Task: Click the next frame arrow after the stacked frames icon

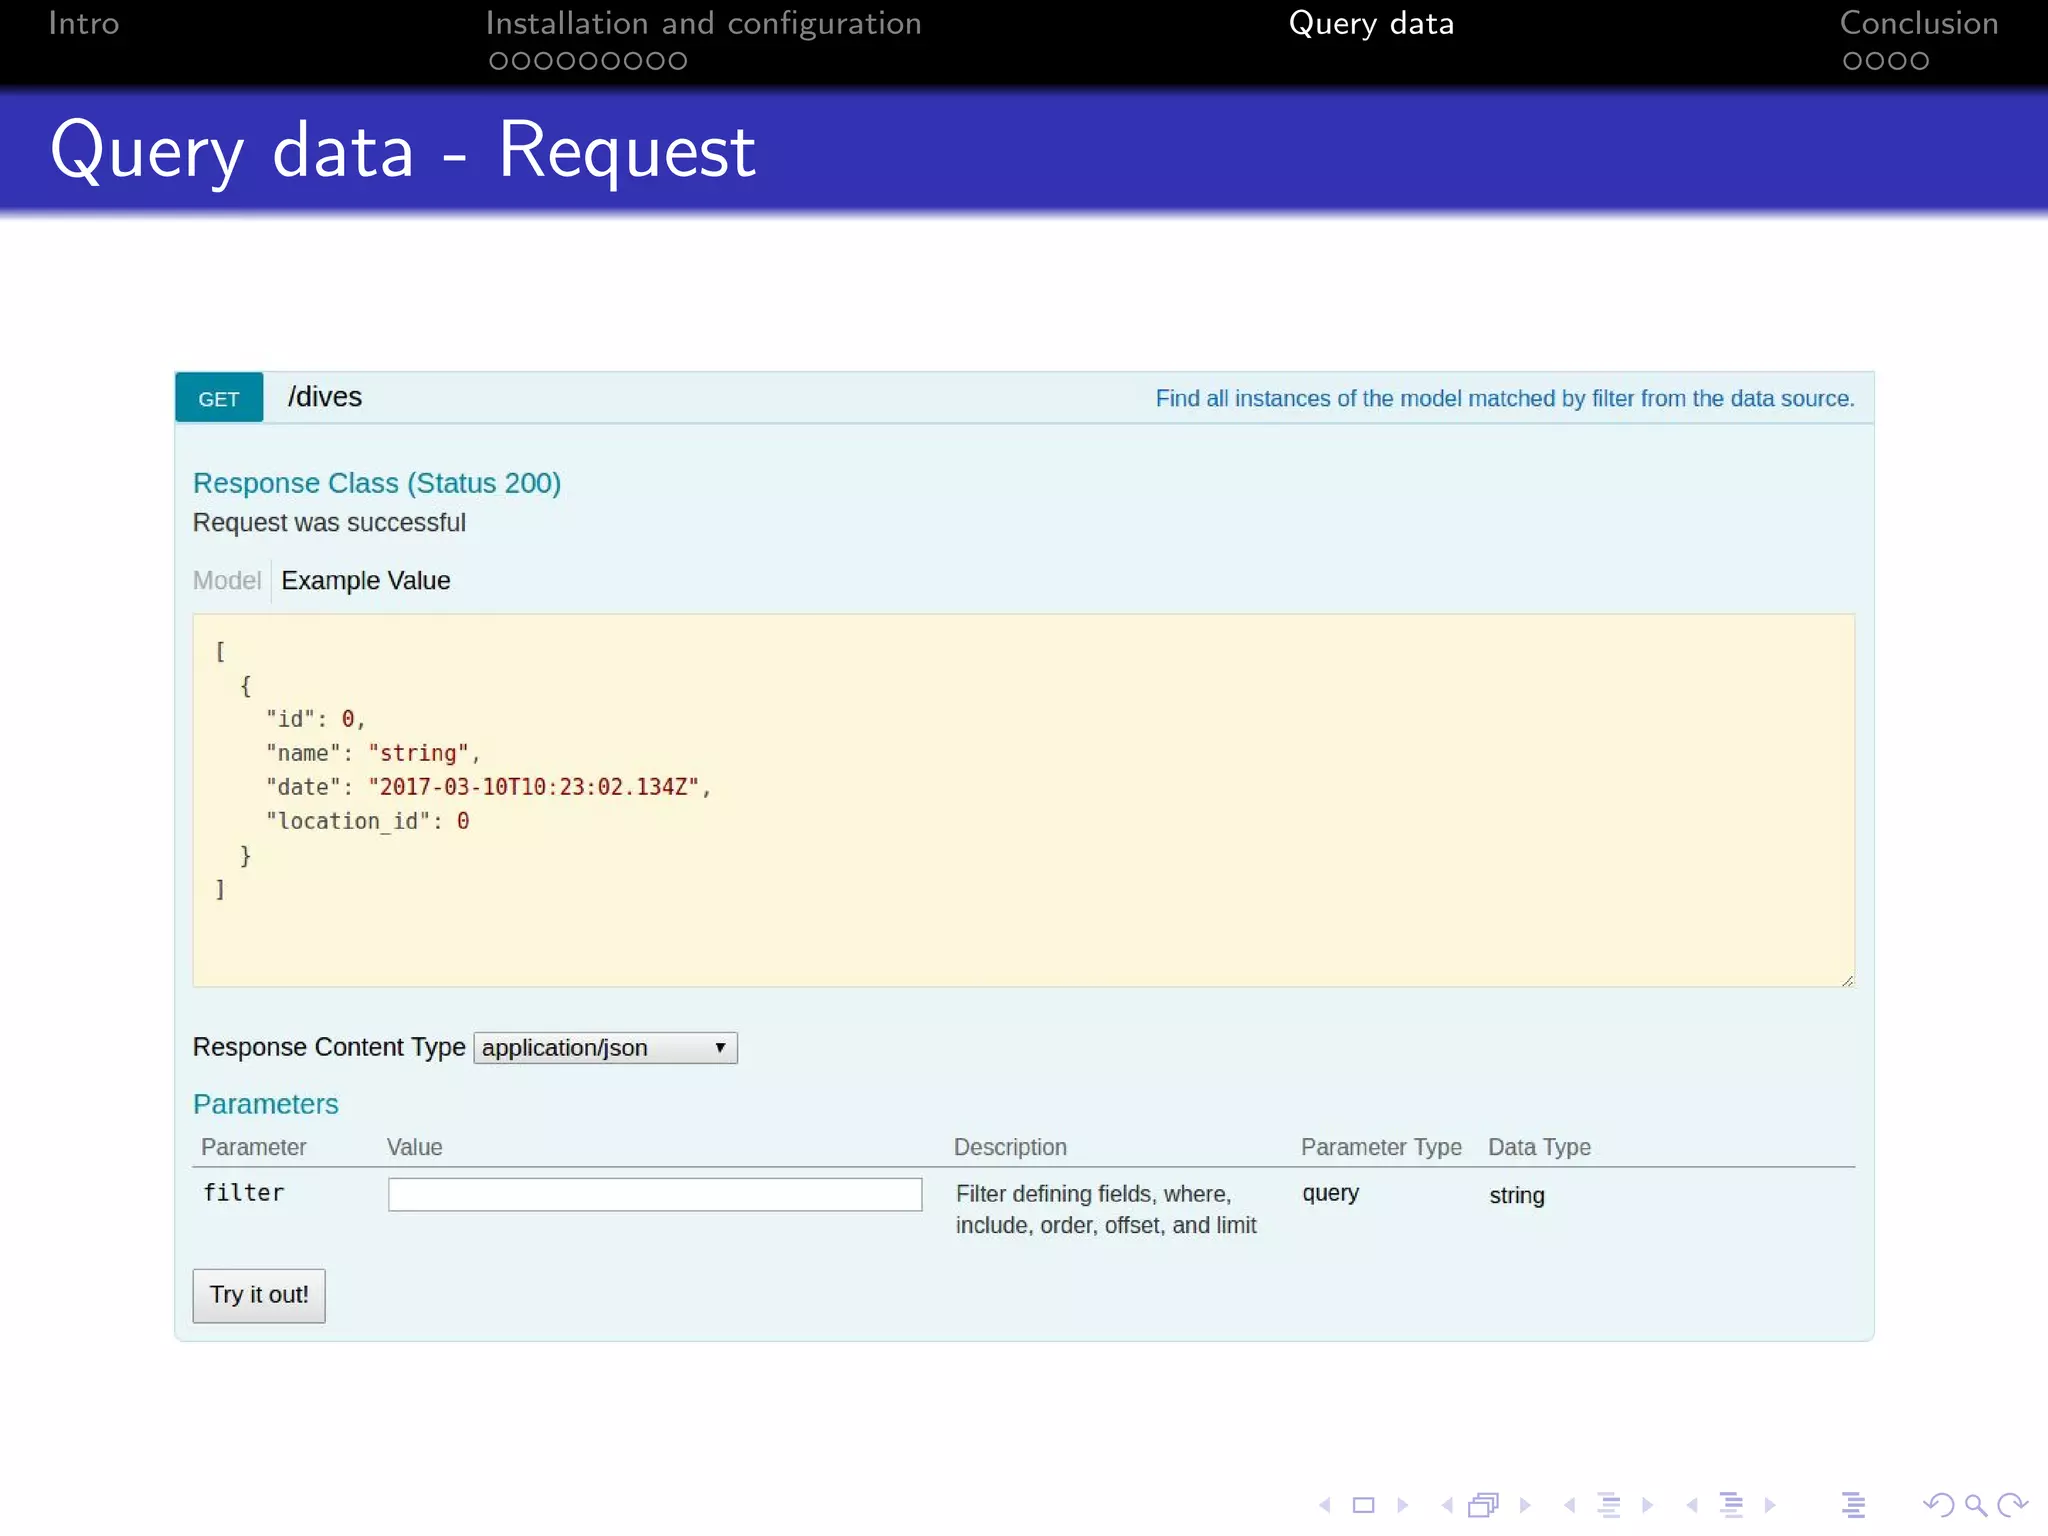Action: (1525, 1505)
